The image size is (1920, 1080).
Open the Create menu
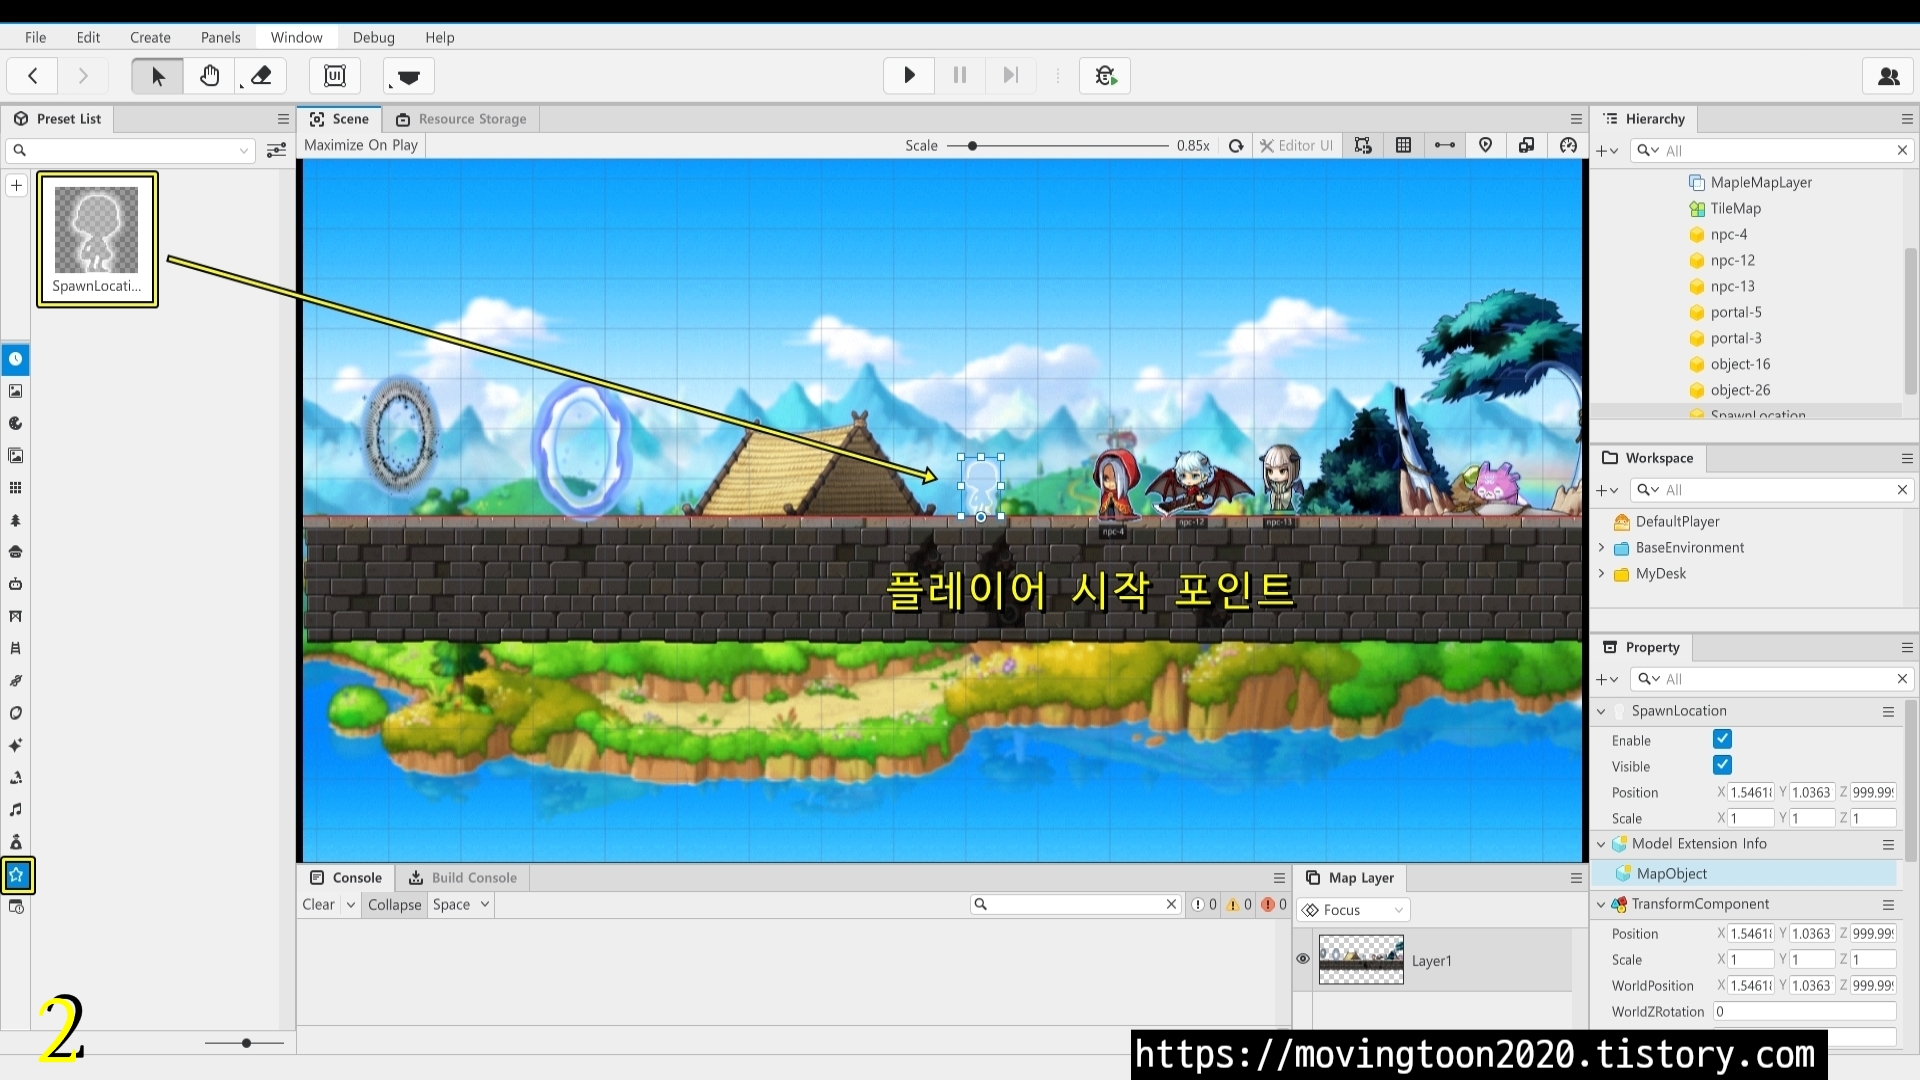tap(150, 37)
